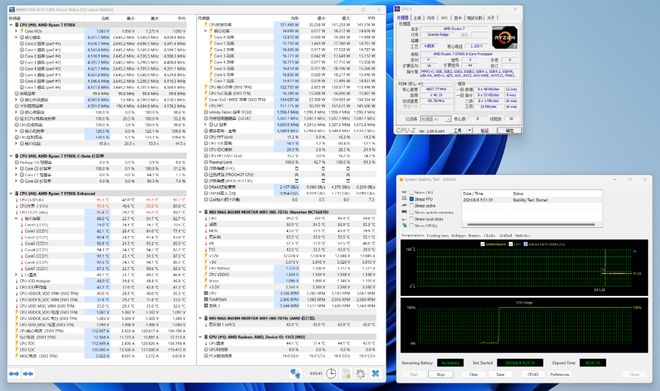Open the SPD tab in CPU-Z

(x=444, y=18)
